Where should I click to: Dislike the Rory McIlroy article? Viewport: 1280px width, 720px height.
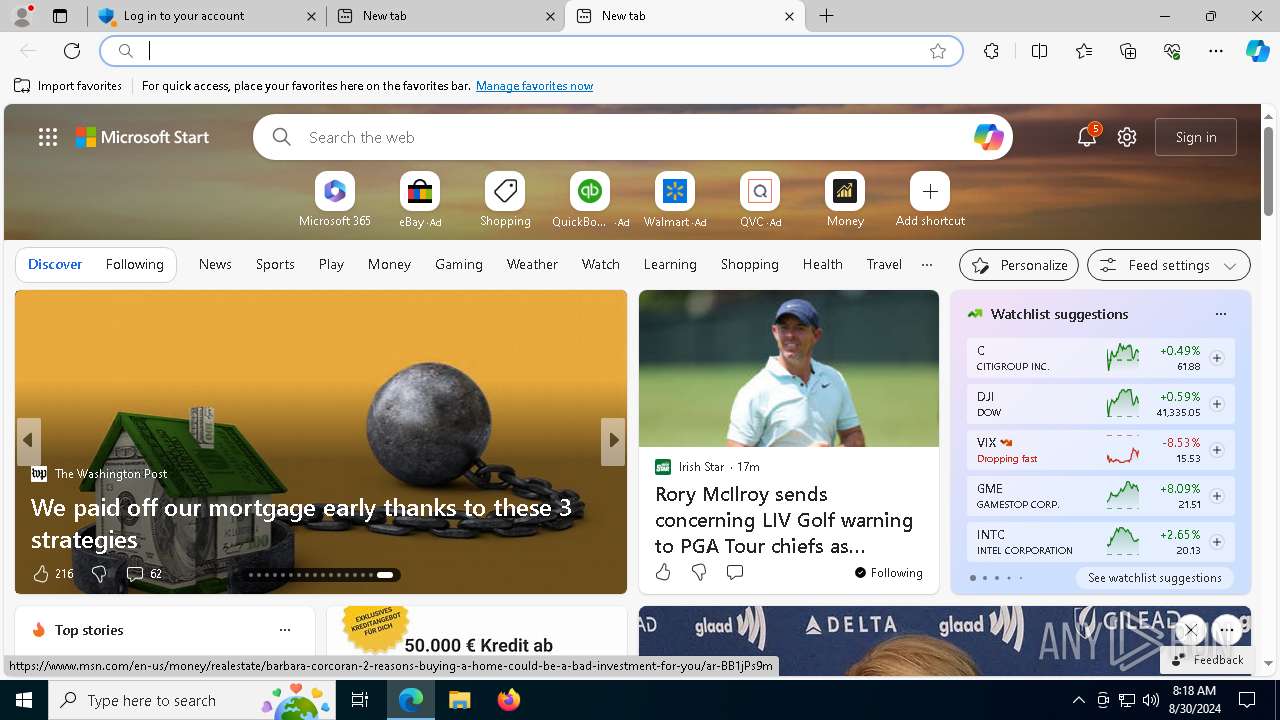(x=699, y=572)
